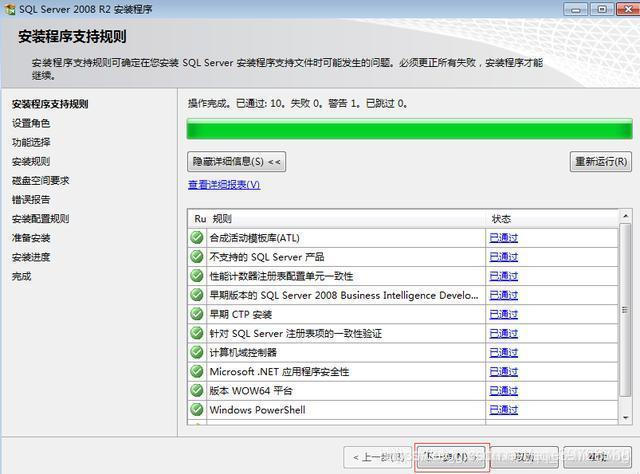Viewport: 640px width, 474px height.
Task: Open the 已通过 link for 针对 SQL Server 注册表项的一致性验证
Action: point(504,334)
